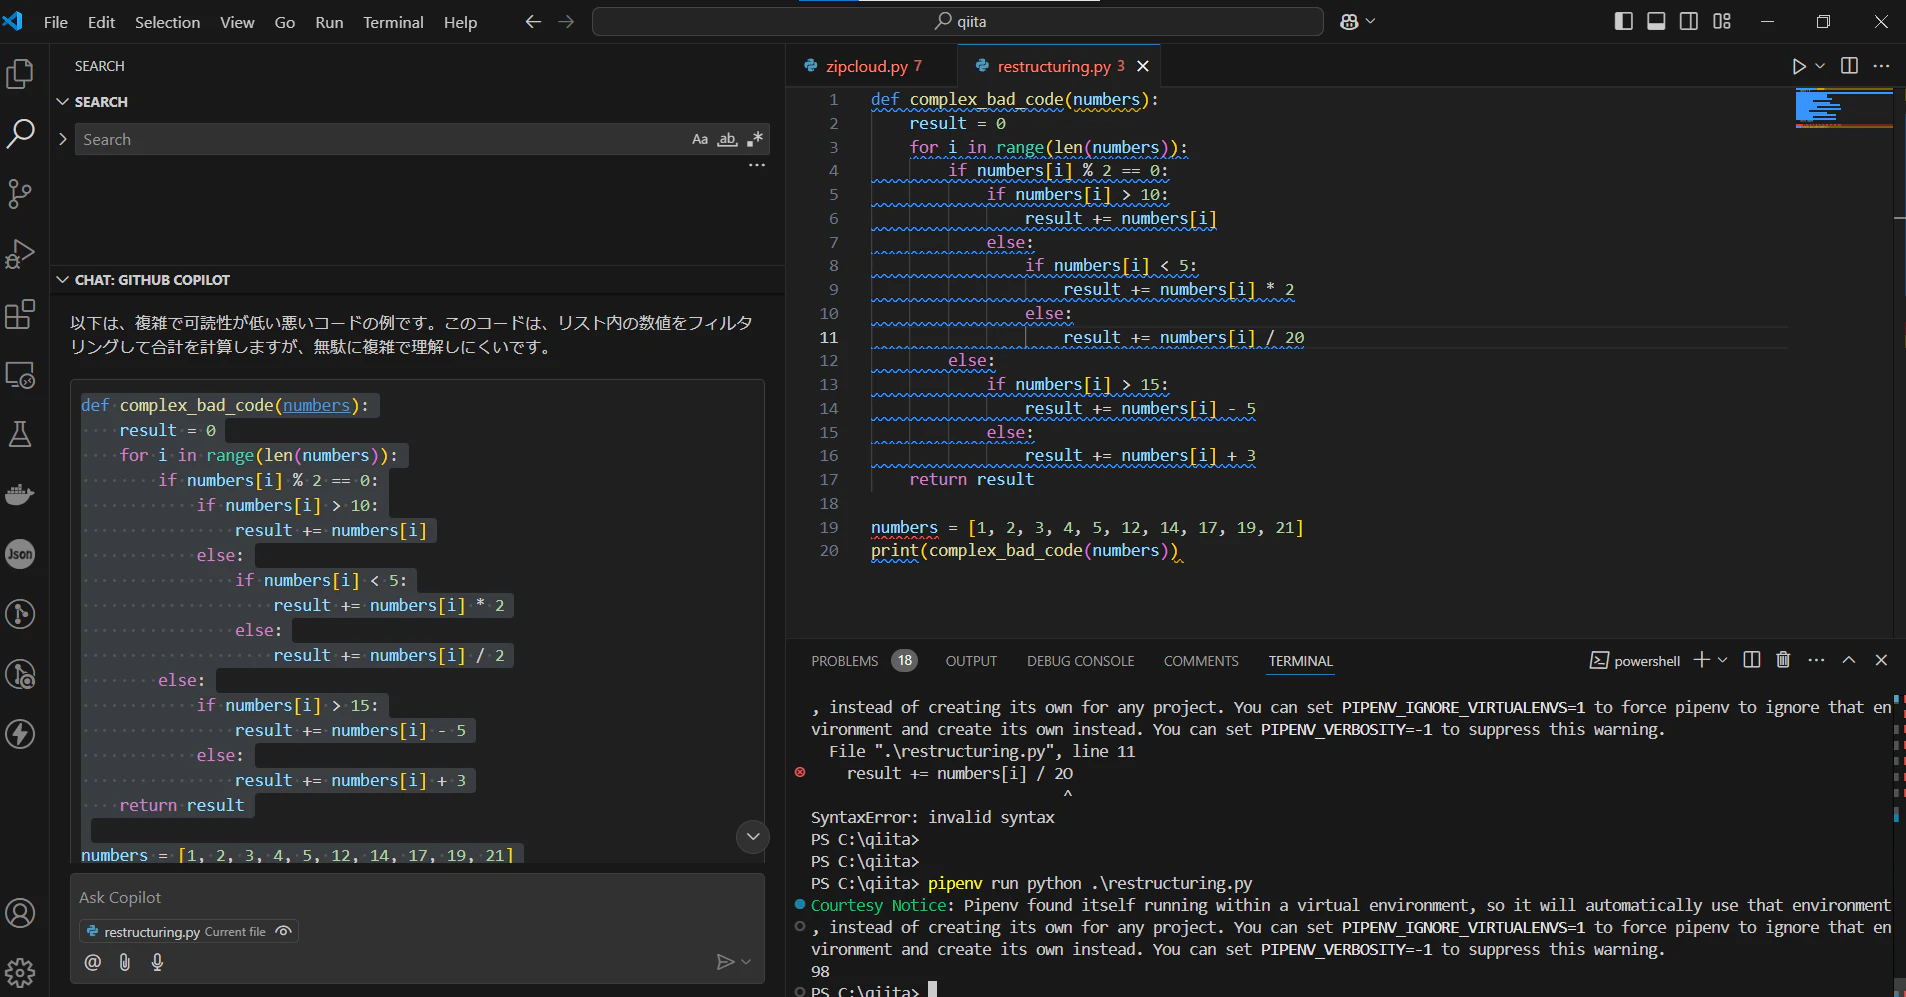Open the Selection menu

point(168,22)
